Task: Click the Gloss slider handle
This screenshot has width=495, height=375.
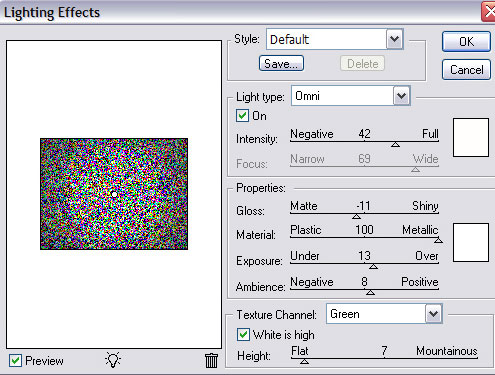Action: click(356, 216)
